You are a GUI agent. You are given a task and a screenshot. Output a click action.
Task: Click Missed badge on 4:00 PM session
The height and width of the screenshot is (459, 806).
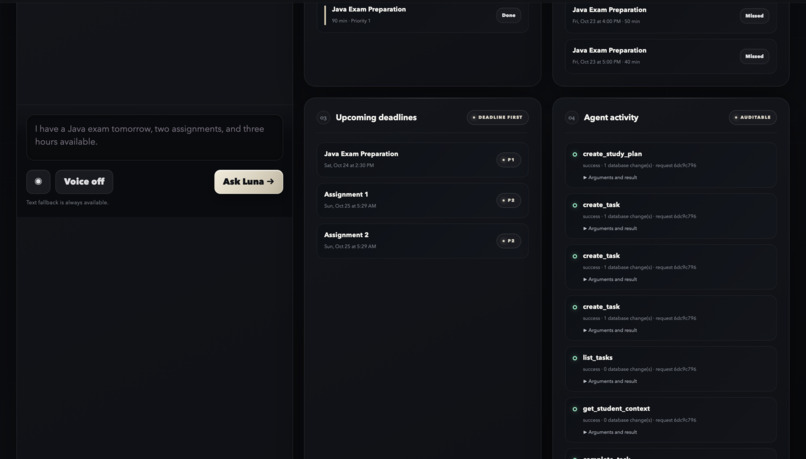(x=754, y=16)
